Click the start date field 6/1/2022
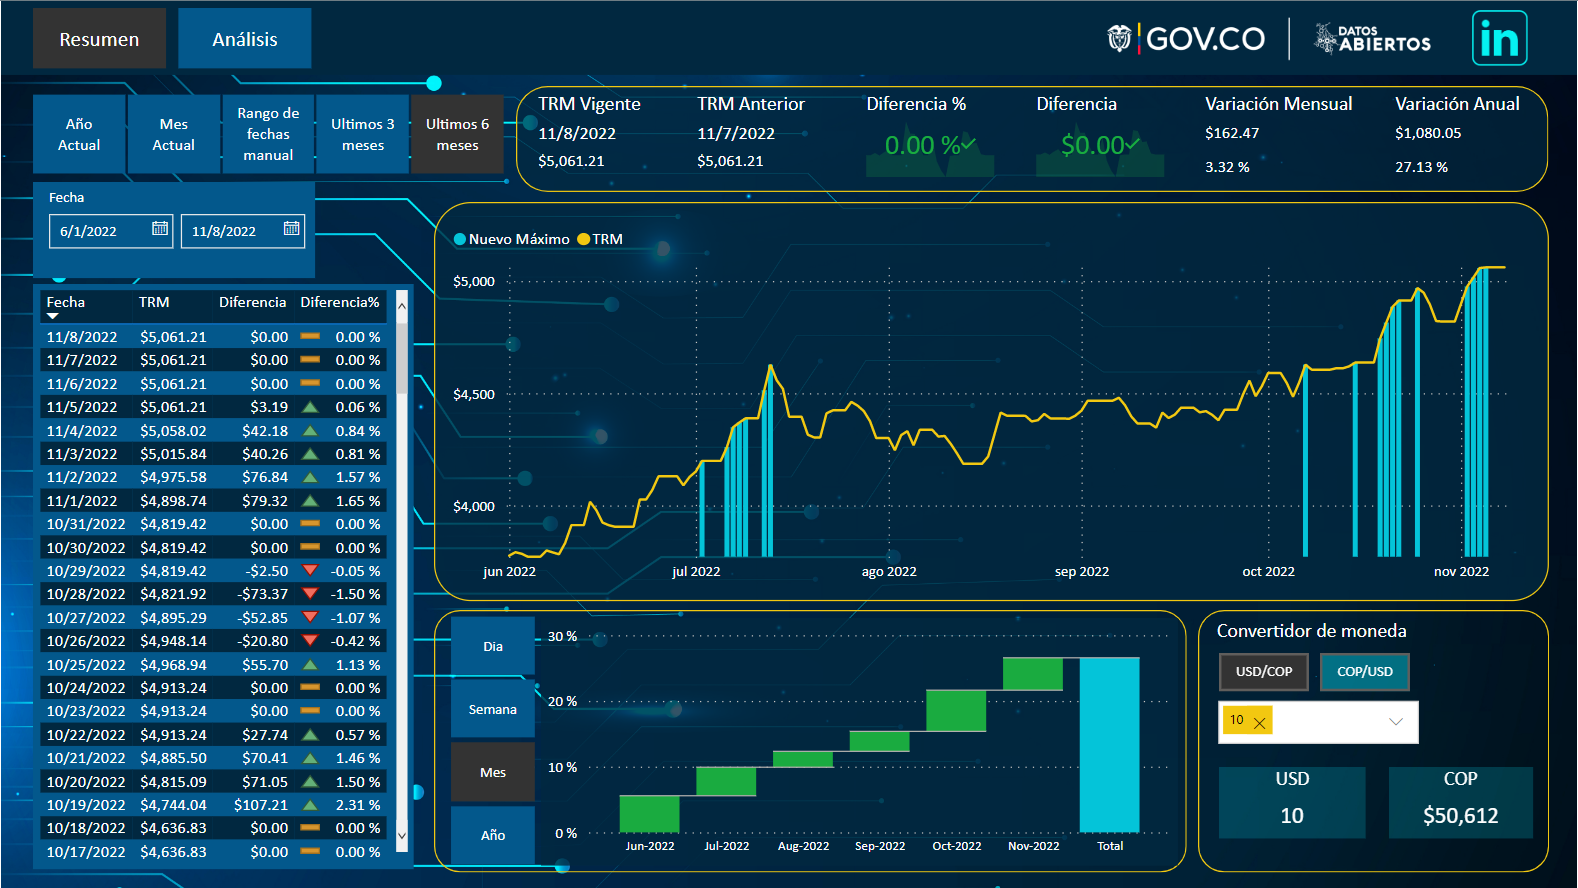Screen dimensions: 1578x888 coord(100,231)
